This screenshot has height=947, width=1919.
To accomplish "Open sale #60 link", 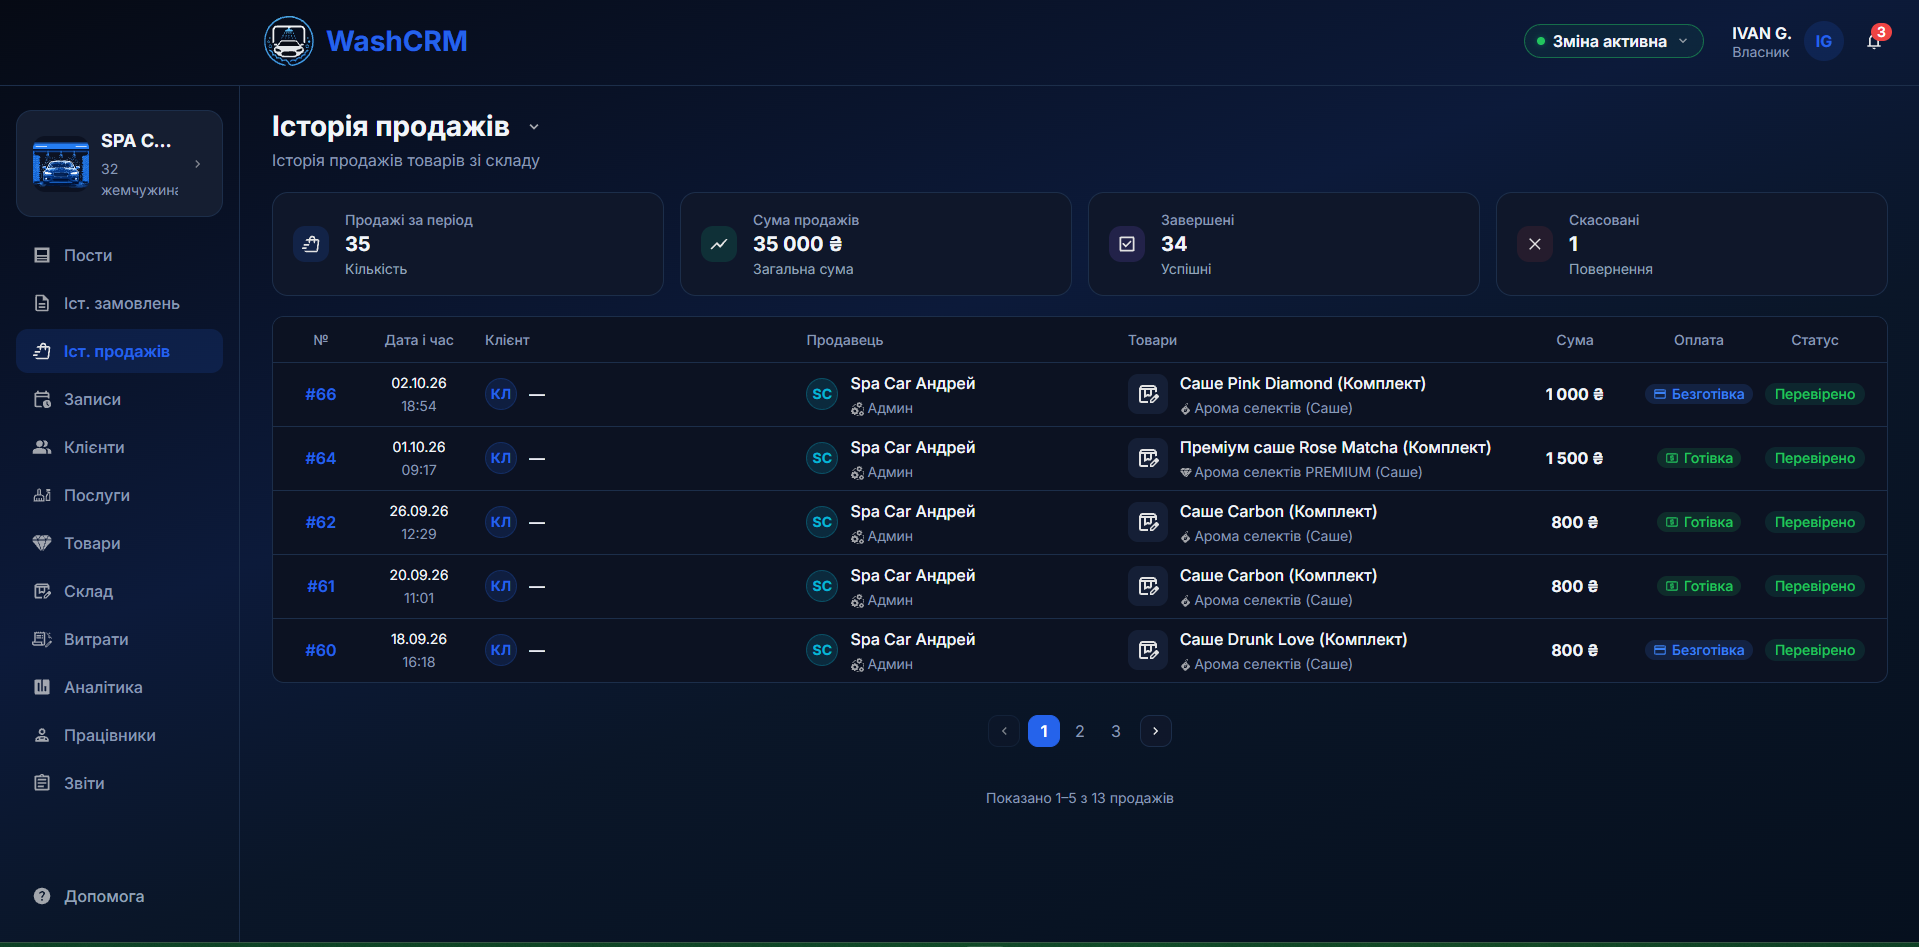I will coord(321,650).
